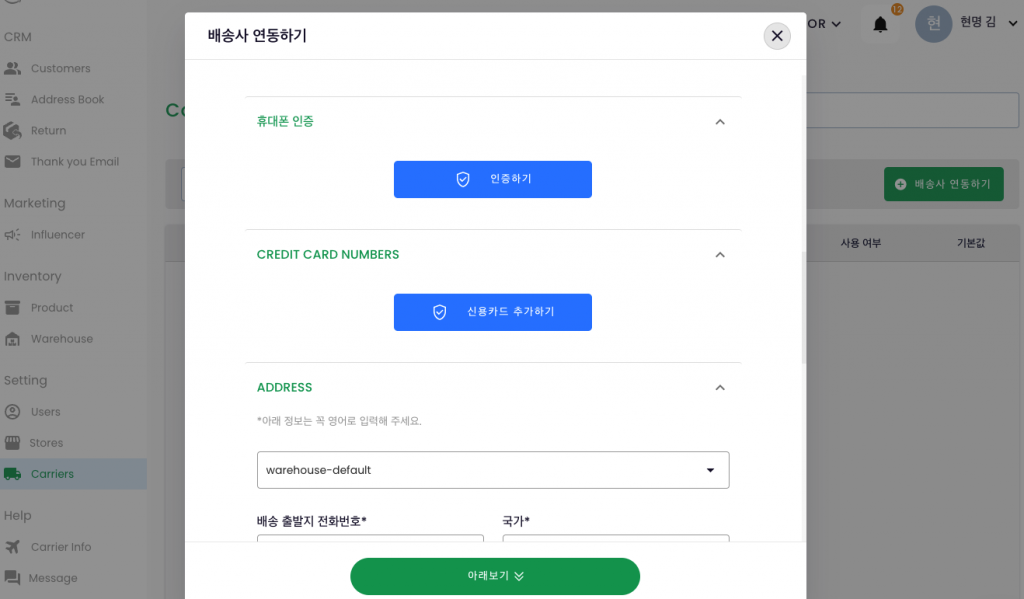Collapse the ADDRESS section chevron
Screen dimensions: 1024x599
coord(719,388)
